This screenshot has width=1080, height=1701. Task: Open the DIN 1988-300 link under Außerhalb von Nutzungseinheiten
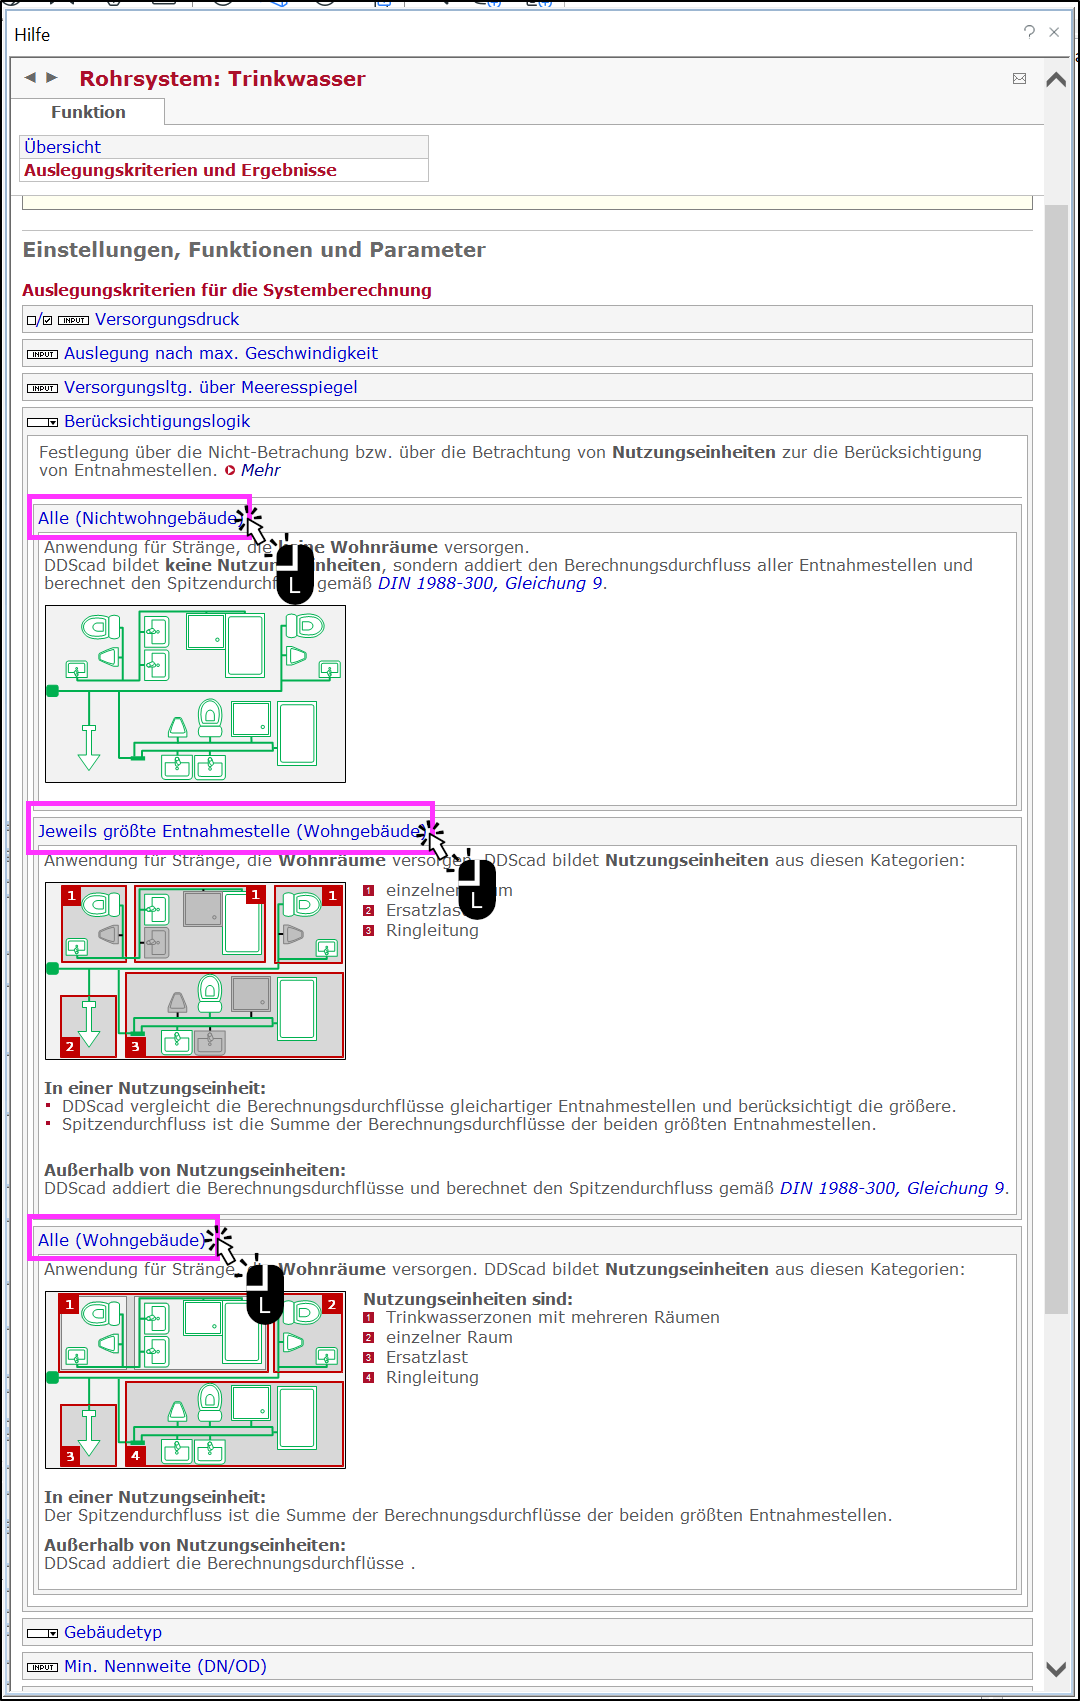(x=893, y=1188)
